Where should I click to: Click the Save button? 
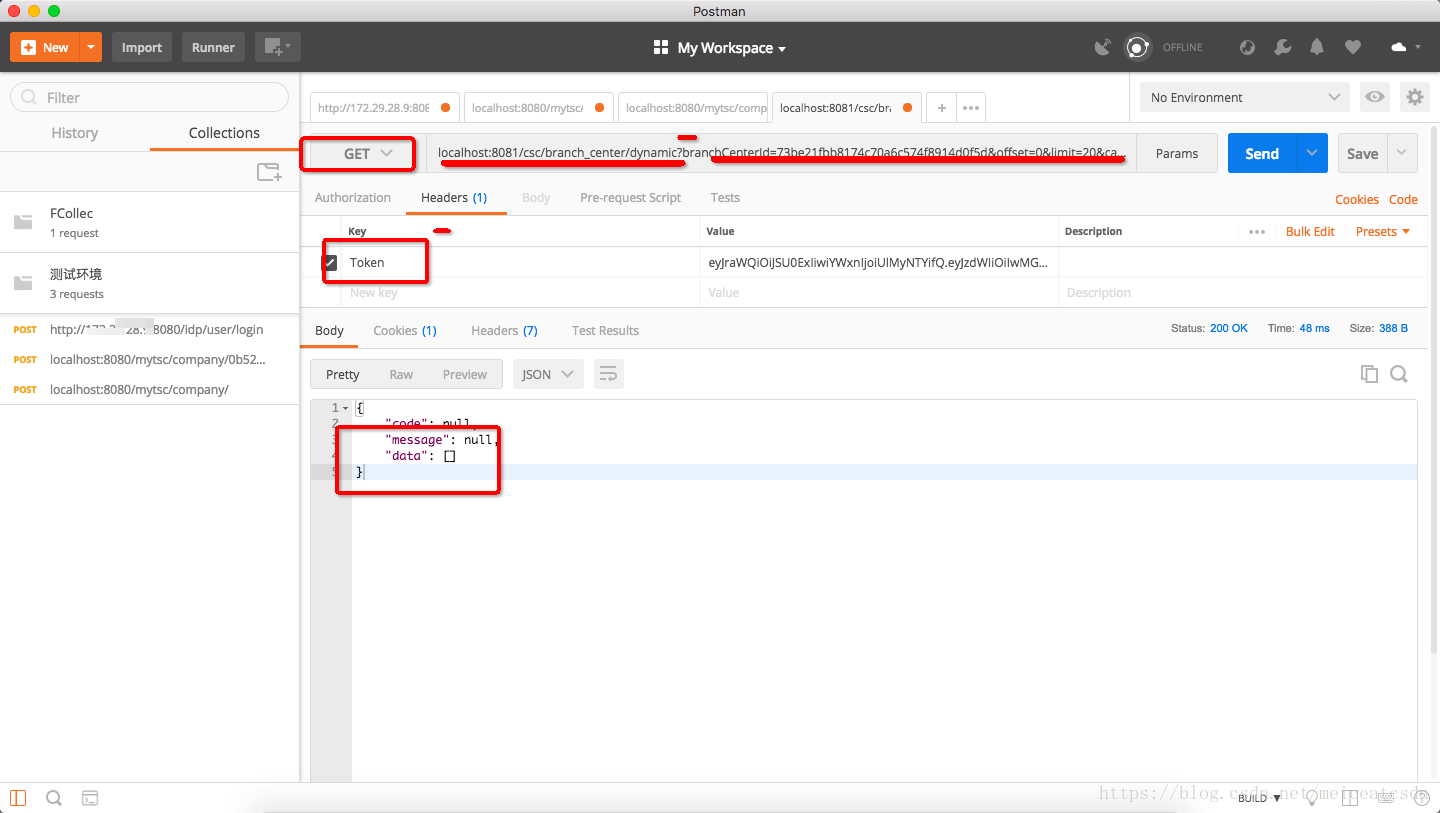click(1362, 153)
